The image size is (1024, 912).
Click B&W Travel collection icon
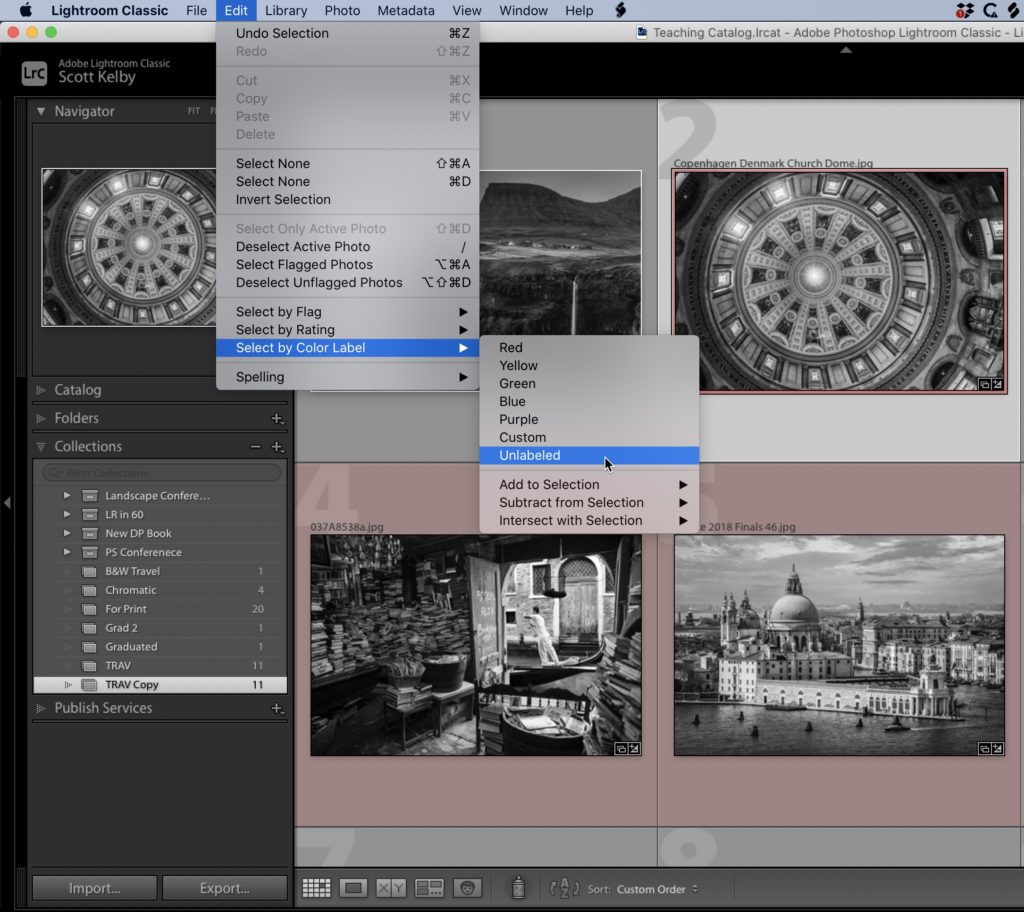coord(89,572)
